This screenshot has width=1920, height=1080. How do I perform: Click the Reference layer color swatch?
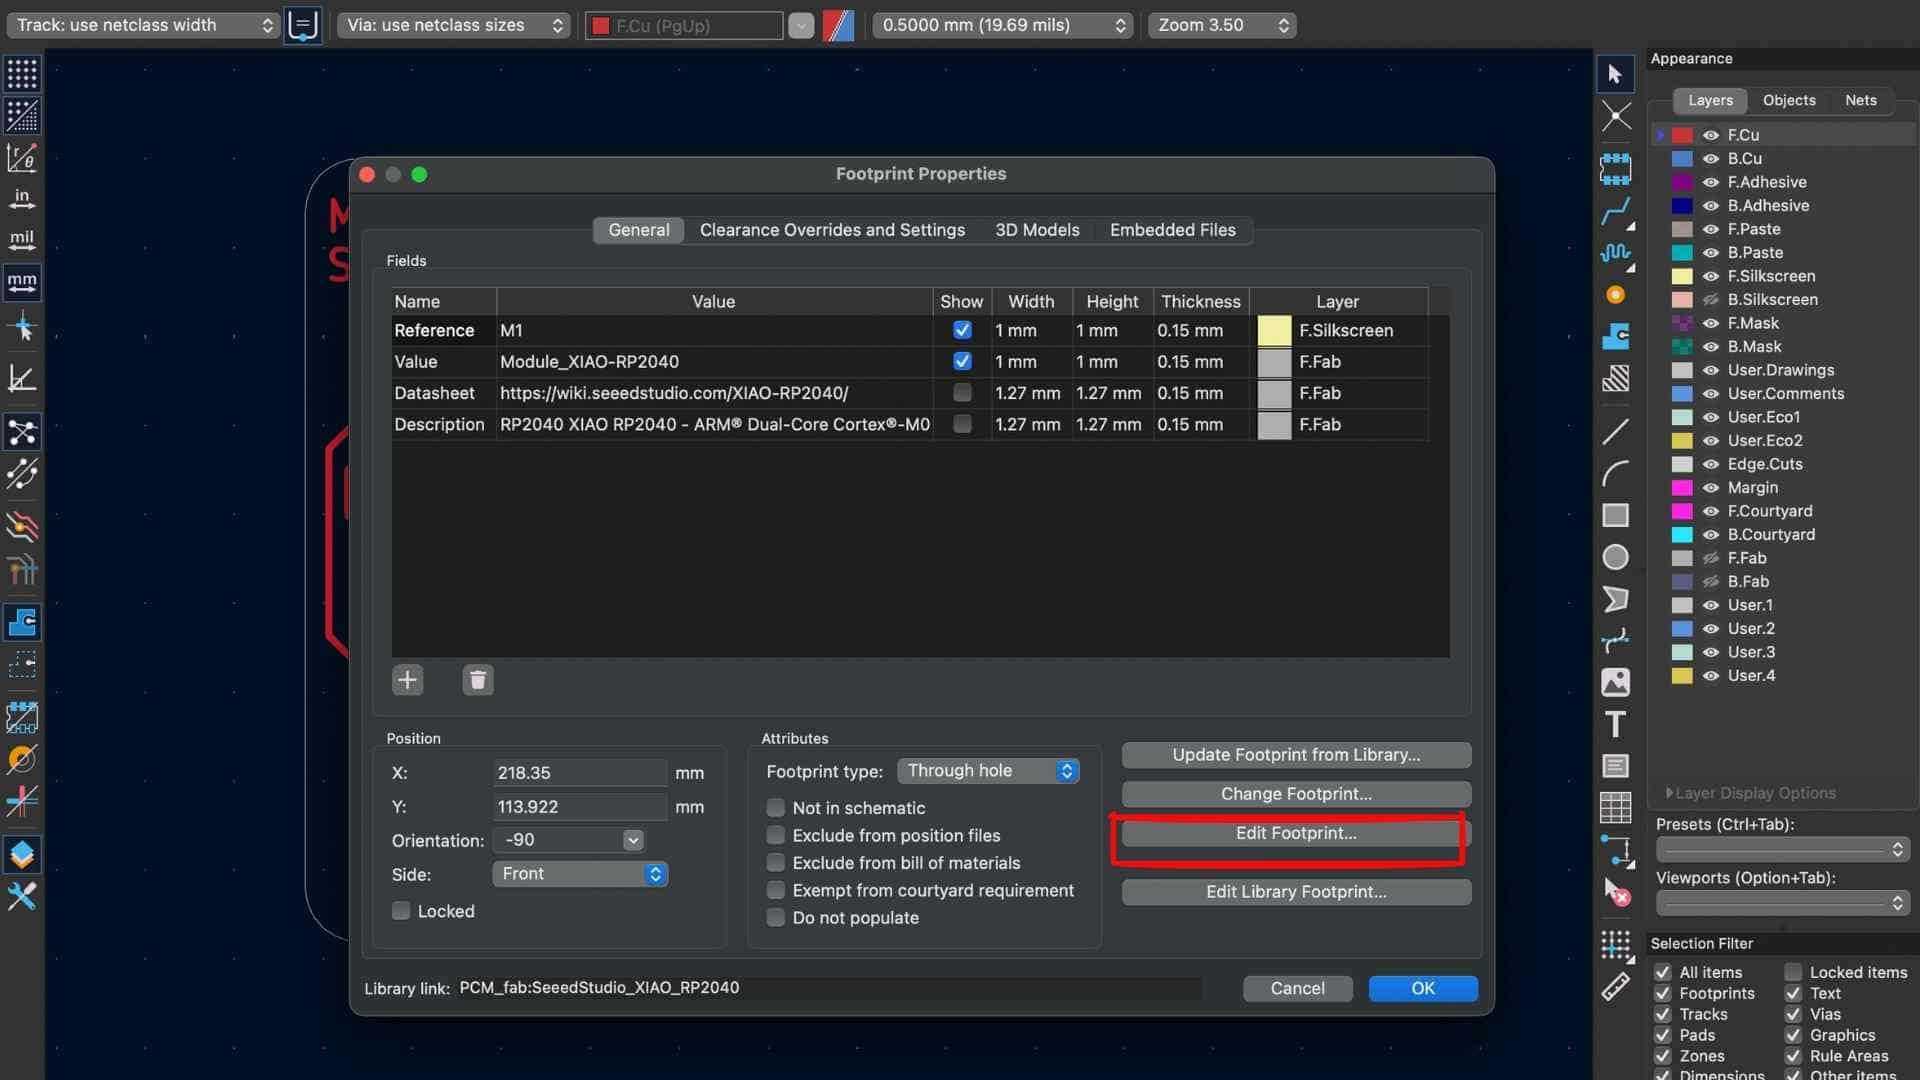pos(1274,330)
